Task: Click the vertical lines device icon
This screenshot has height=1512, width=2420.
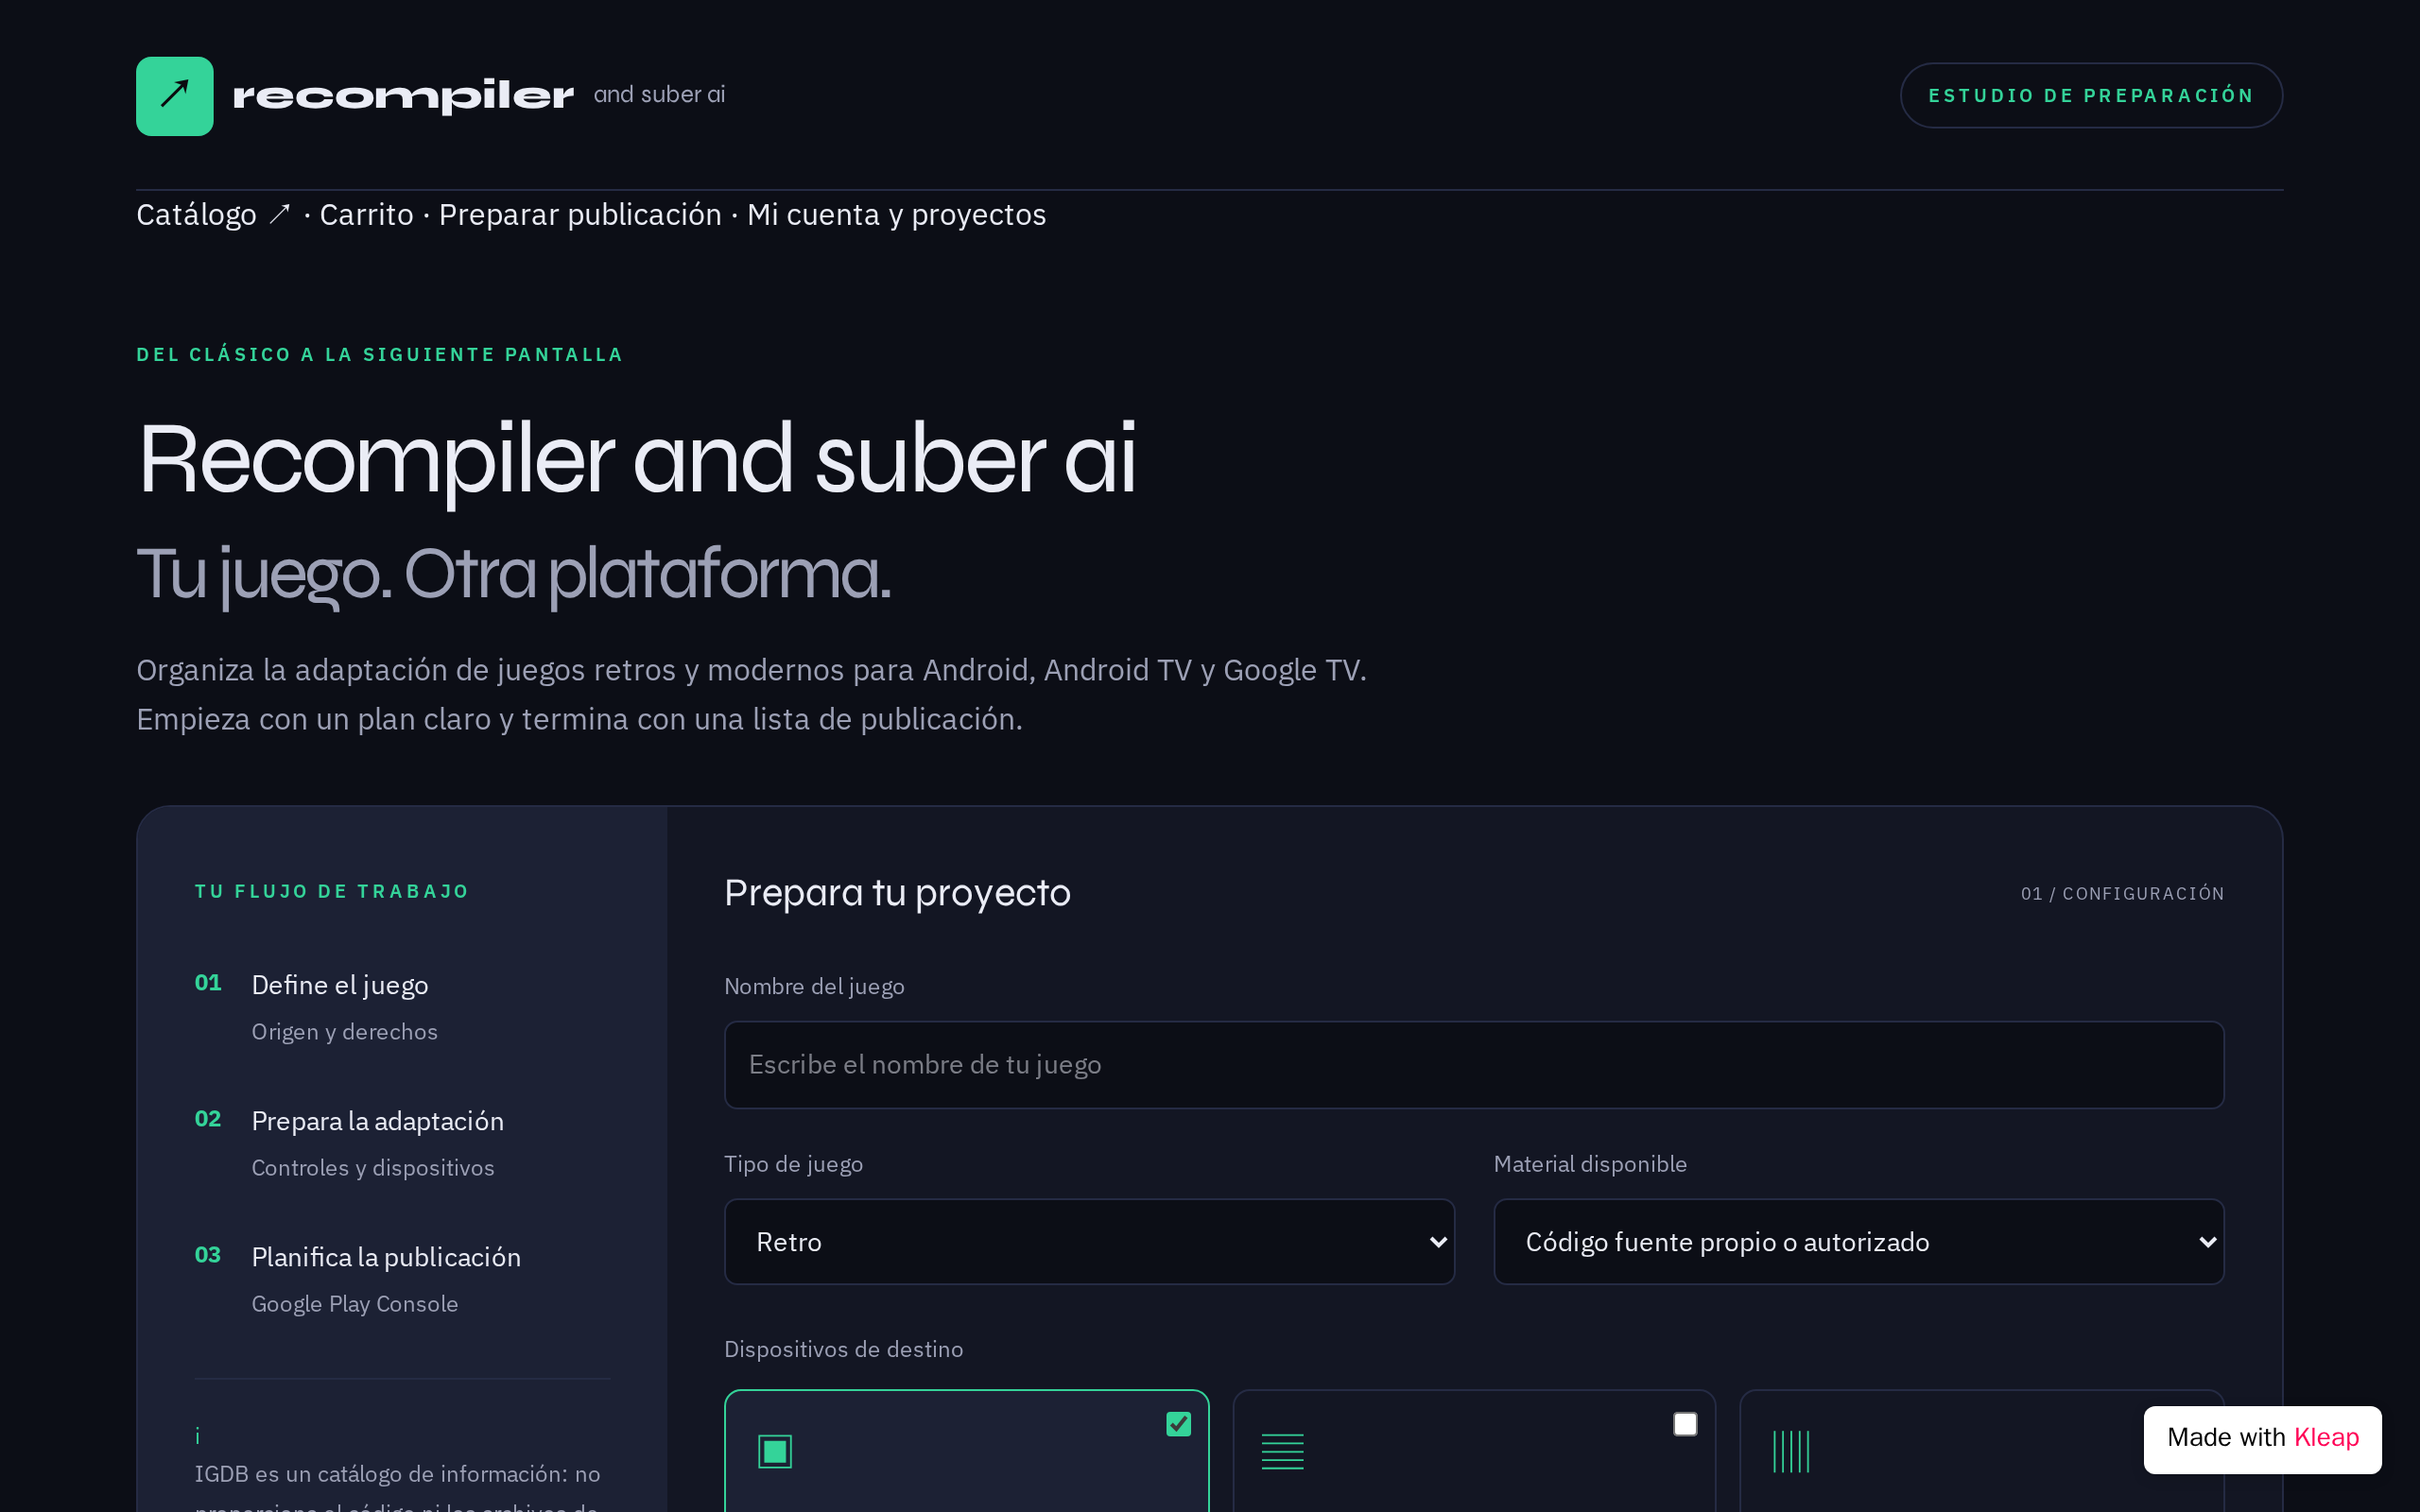Action: [x=1791, y=1451]
